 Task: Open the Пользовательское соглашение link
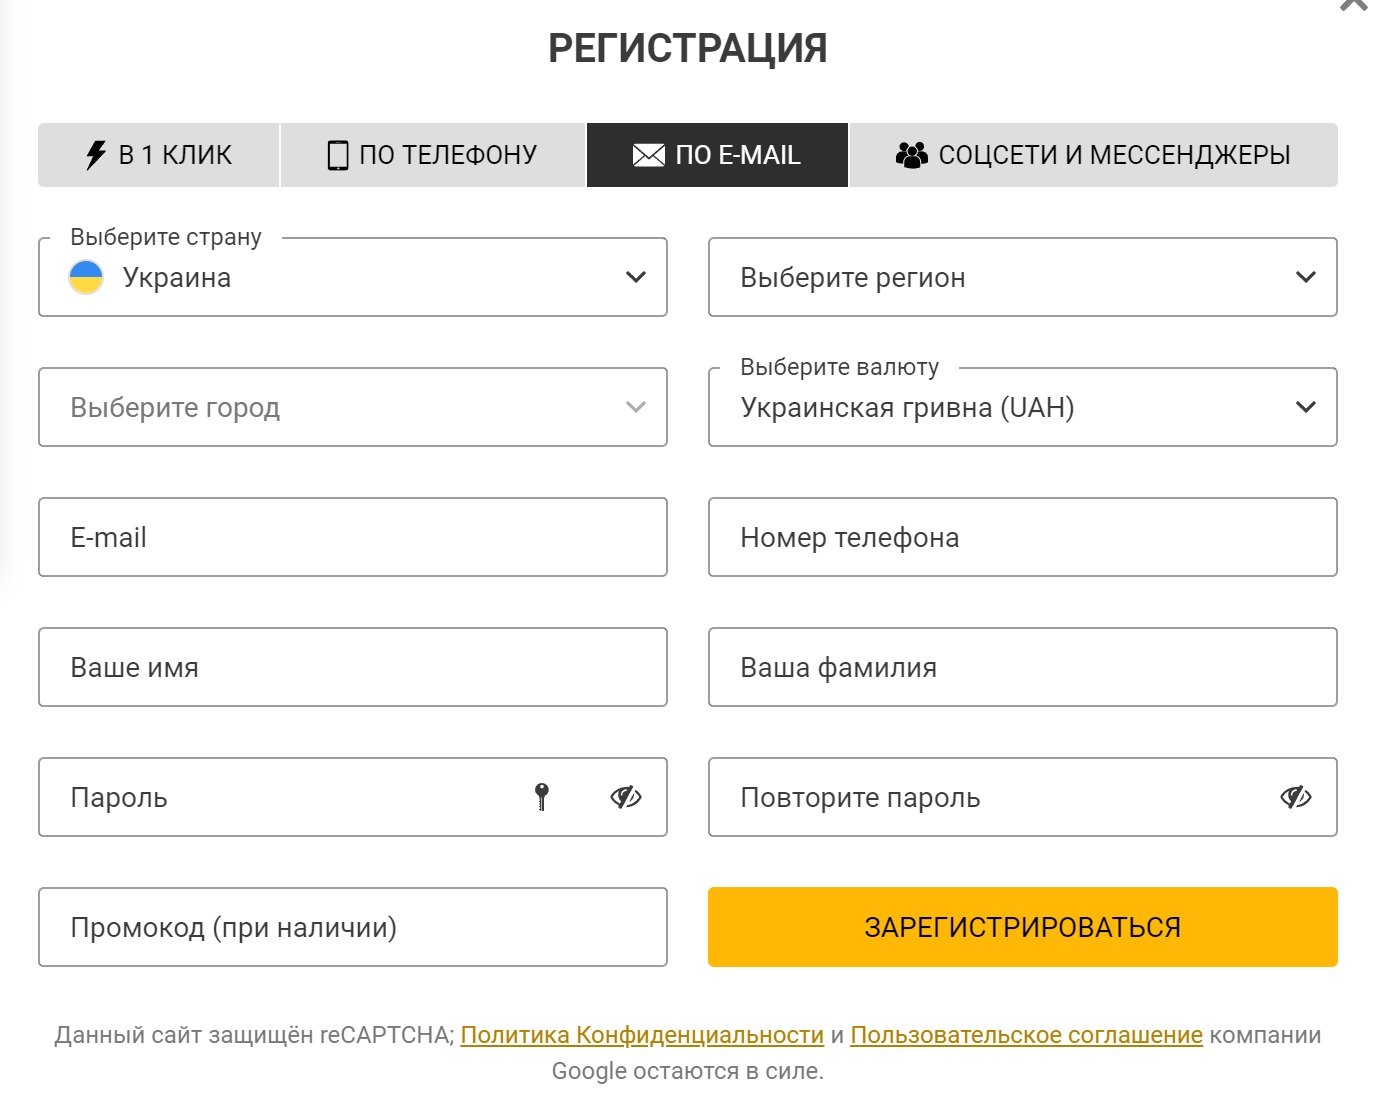tap(1026, 1035)
